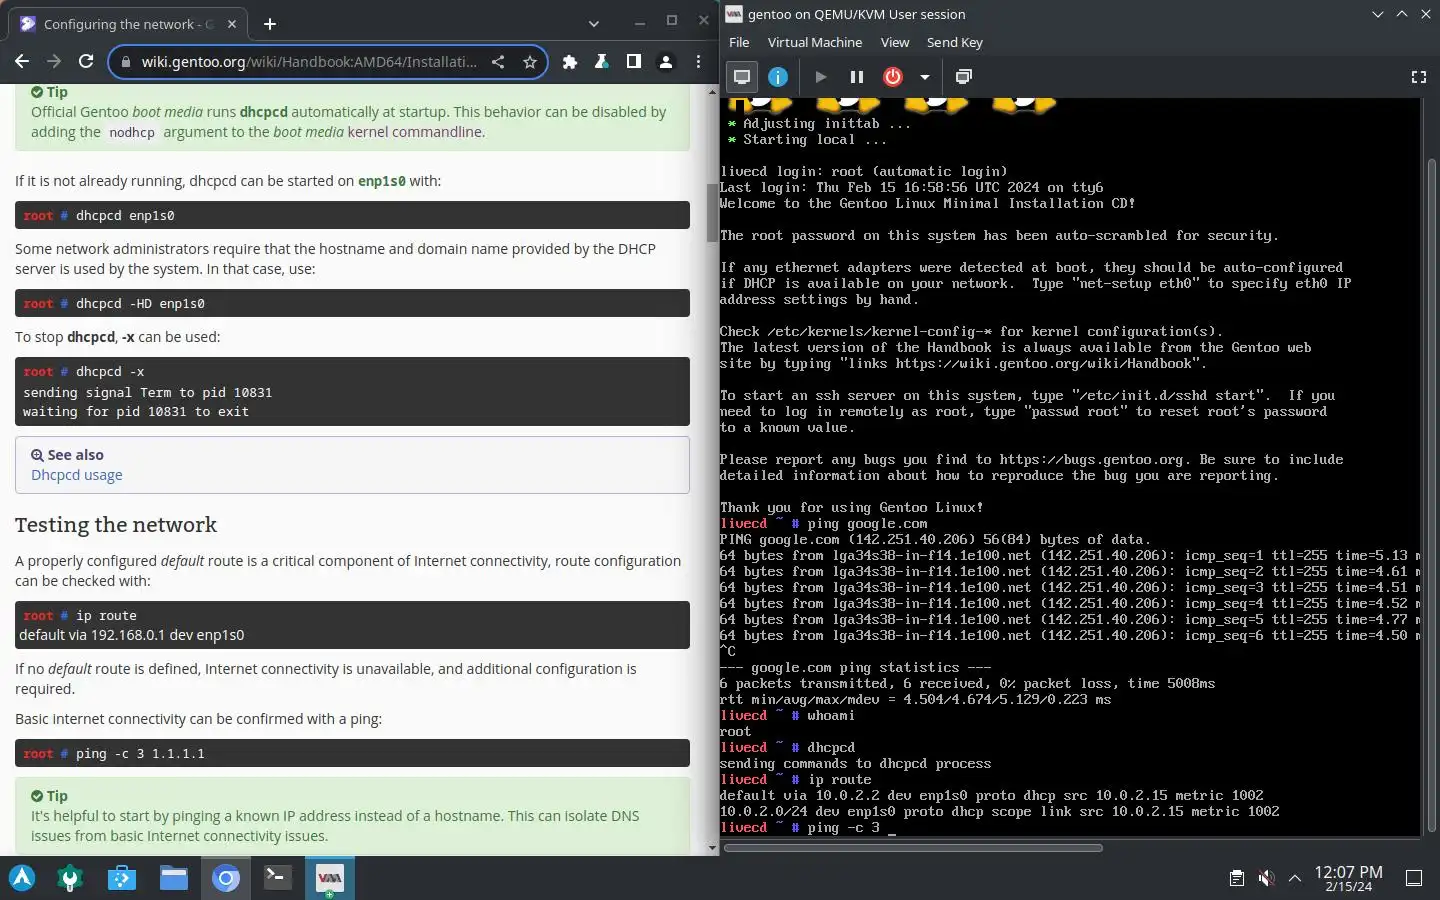Open the clock showing 12:07 PM

coord(1348,878)
